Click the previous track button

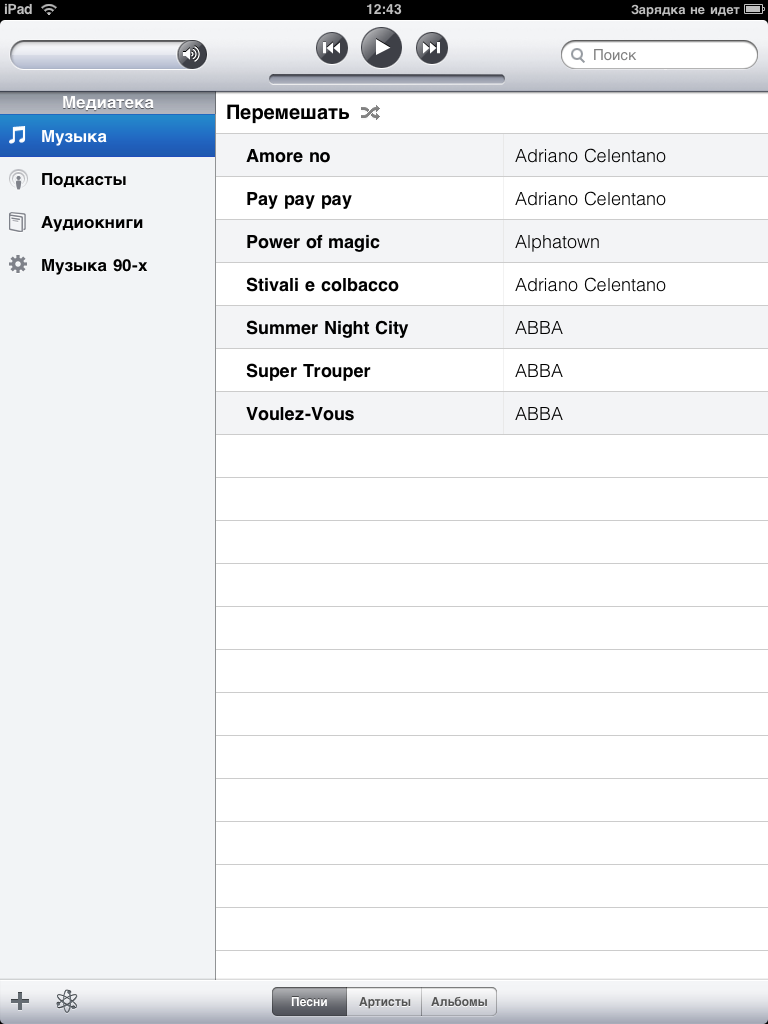332,48
